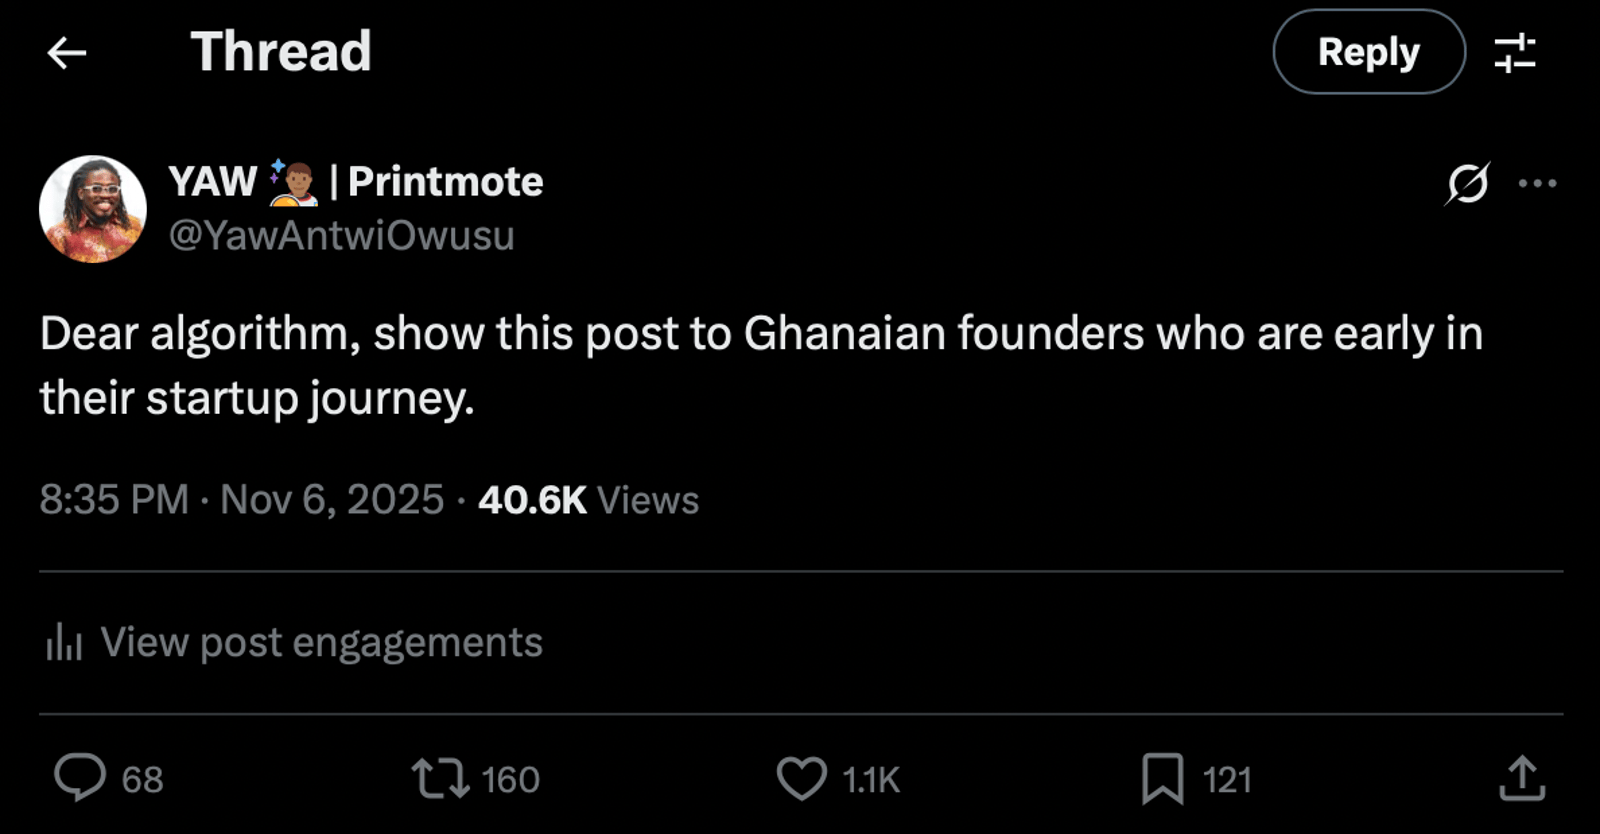Click the Grok explain-post icon
Viewport: 1600px width, 834px height.
[x=1467, y=183]
